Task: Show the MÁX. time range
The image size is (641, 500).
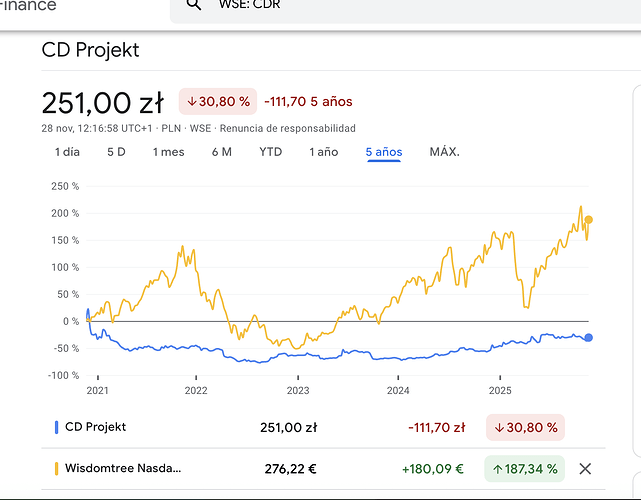Action: tap(444, 152)
